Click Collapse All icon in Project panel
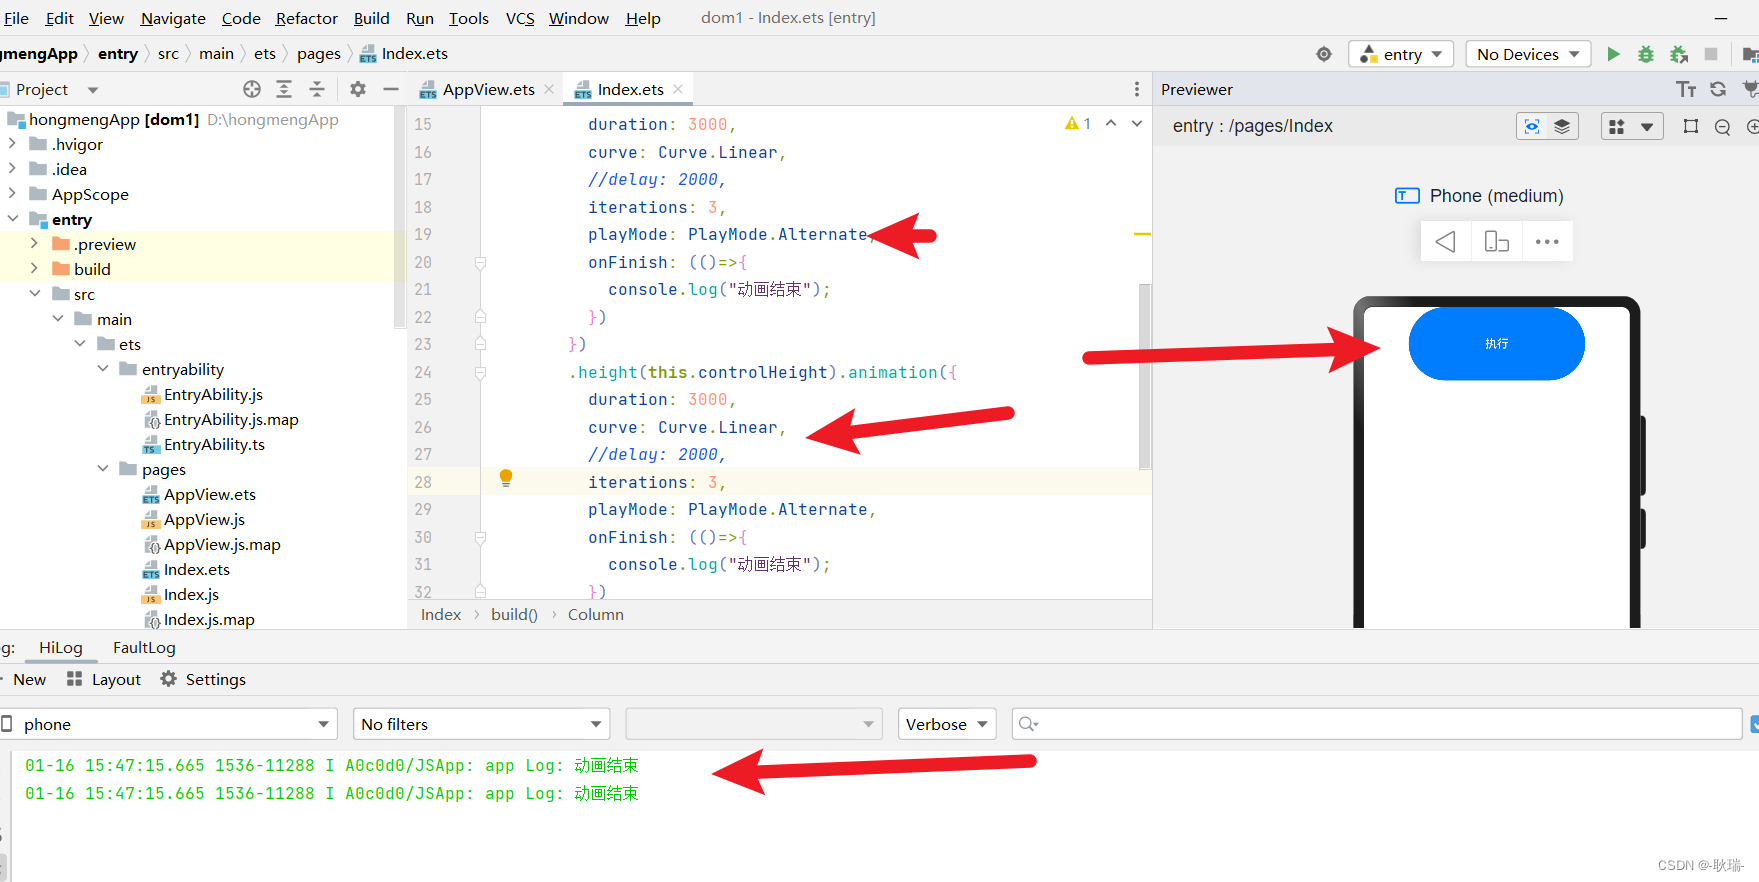Image resolution: width=1759 pixels, height=882 pixels. click(317, 89)
